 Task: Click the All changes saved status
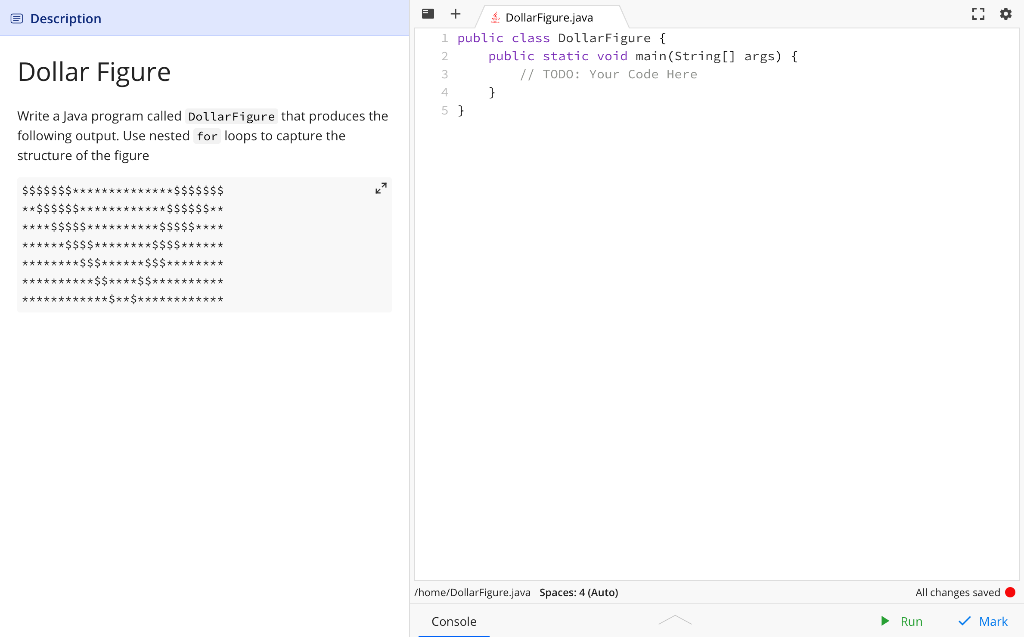coord(957,593)
